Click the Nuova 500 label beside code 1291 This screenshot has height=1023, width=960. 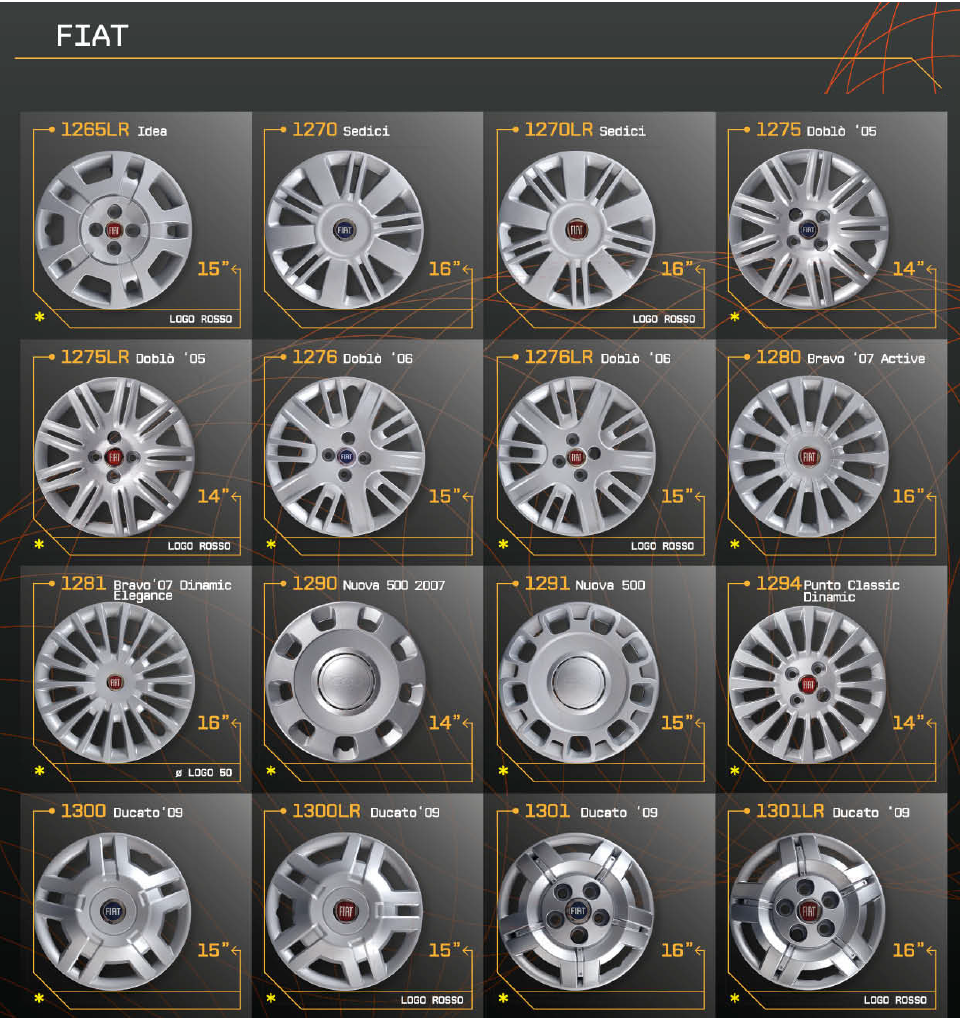[610, 585]
